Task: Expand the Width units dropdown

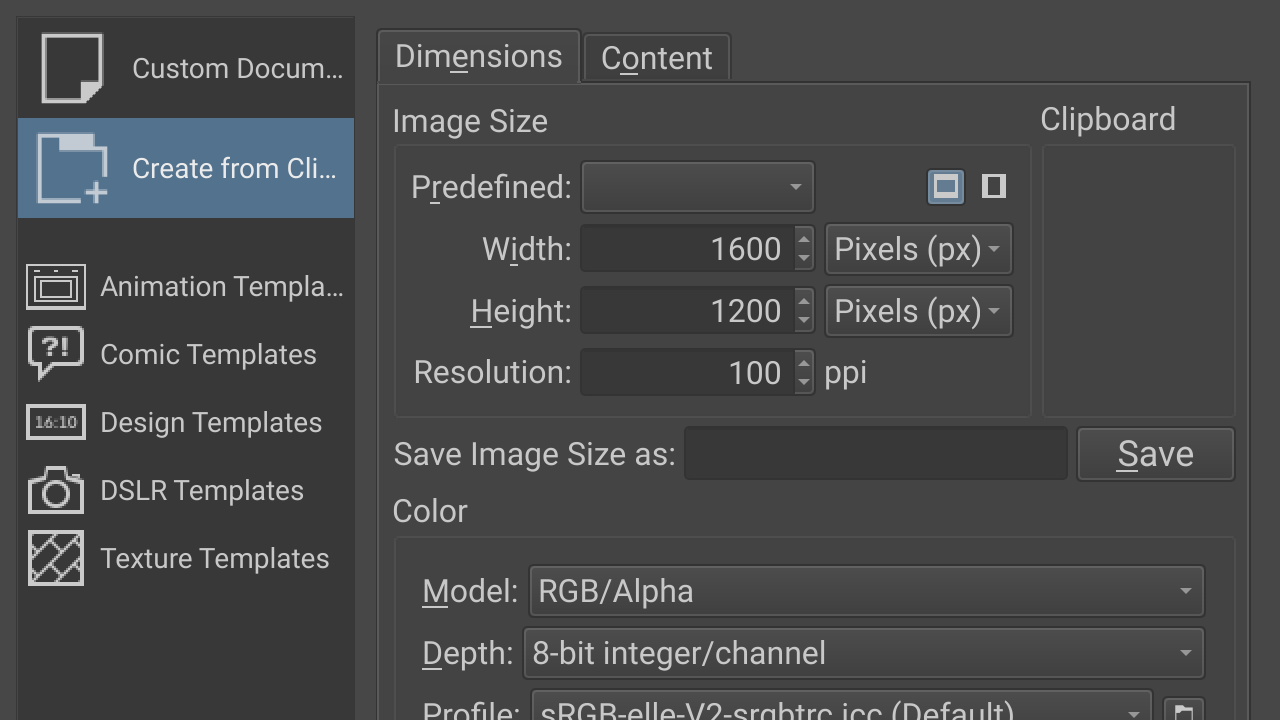Action: pyautogui.click(x=918, y=249)
